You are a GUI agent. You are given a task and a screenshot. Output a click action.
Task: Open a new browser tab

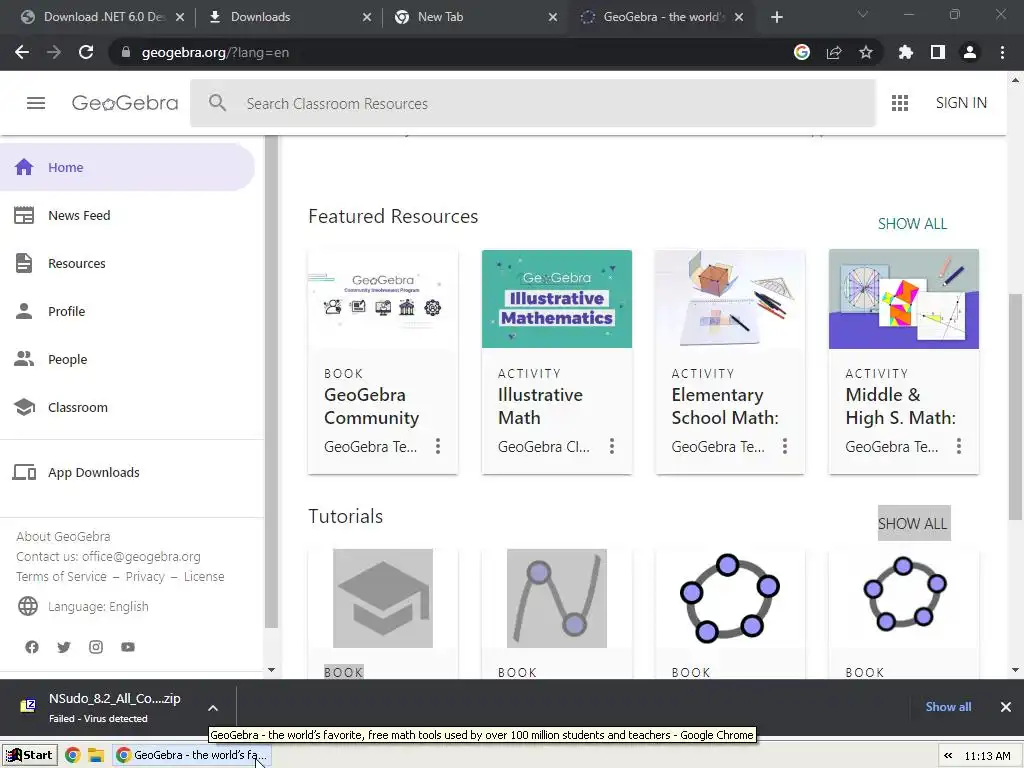pos(776,17)
